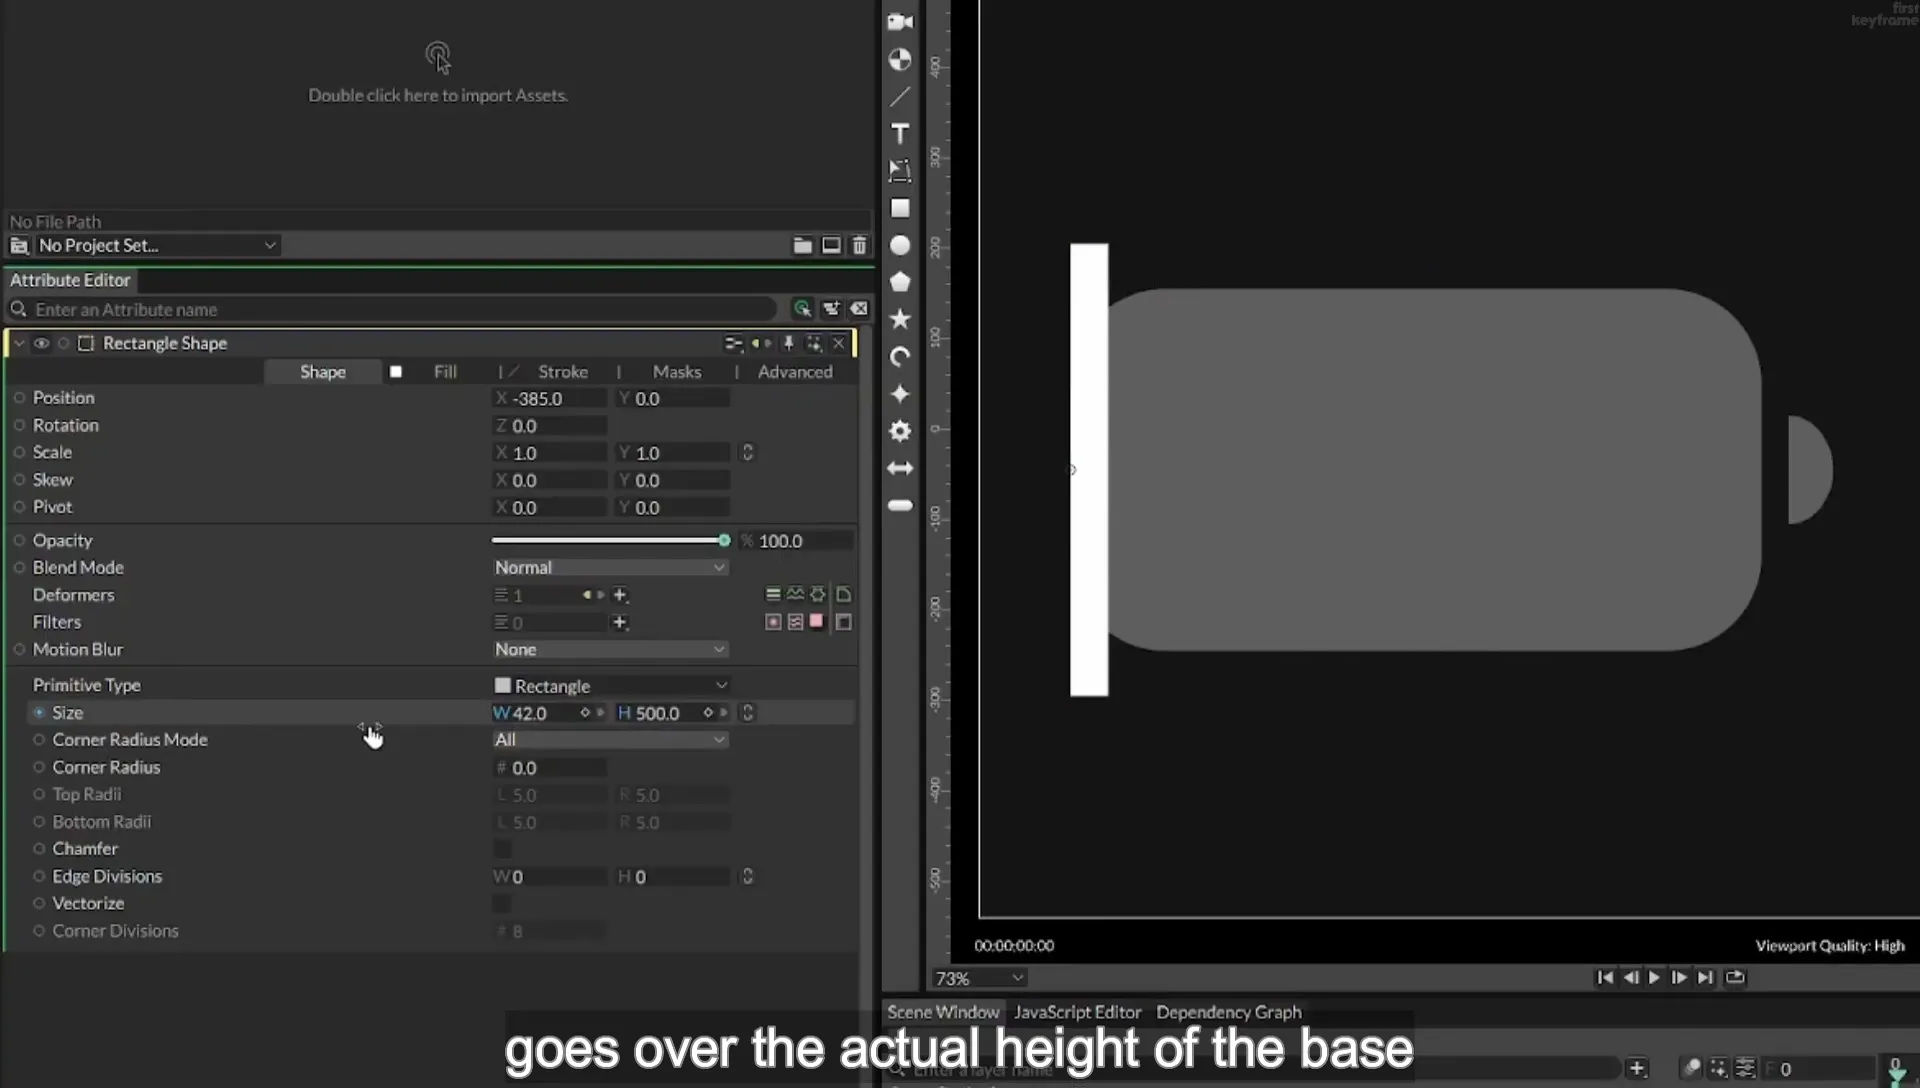This screenshot has height=1088, width=1920.
Task: Select the Capsule shape tool
Action: [x=900, y=505]
